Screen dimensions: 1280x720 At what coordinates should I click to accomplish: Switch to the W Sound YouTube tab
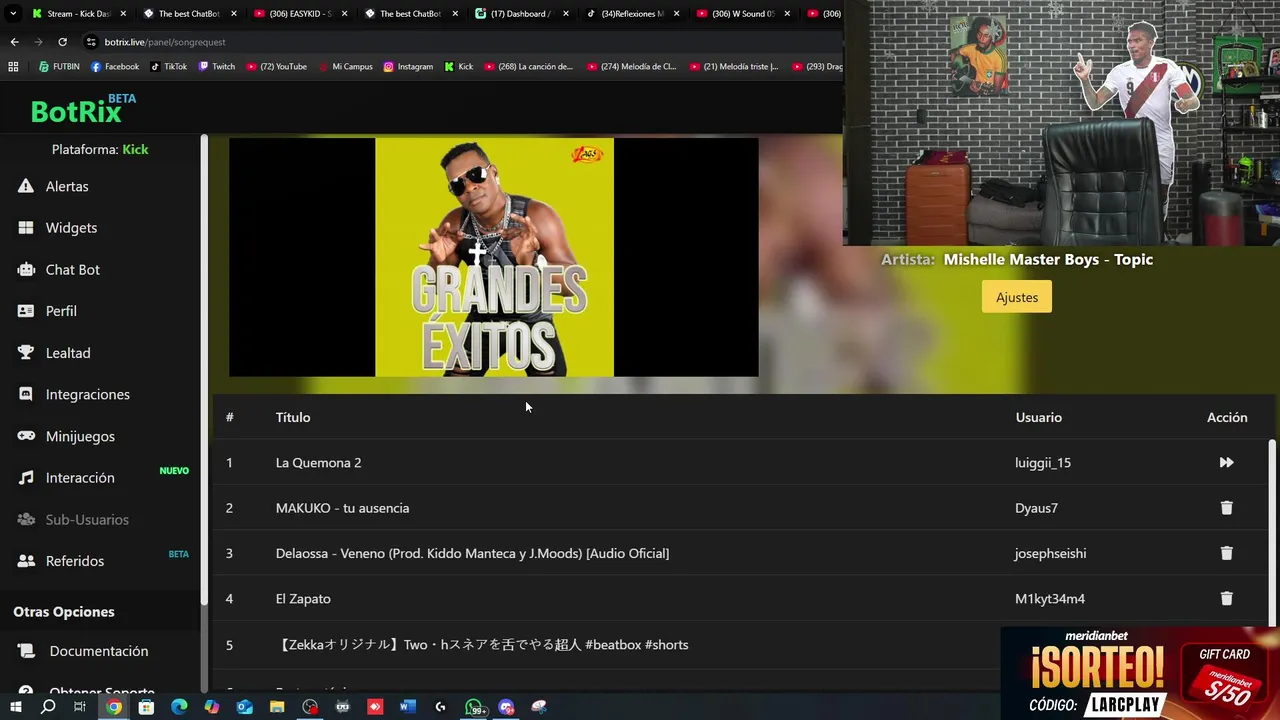point(743,14)
